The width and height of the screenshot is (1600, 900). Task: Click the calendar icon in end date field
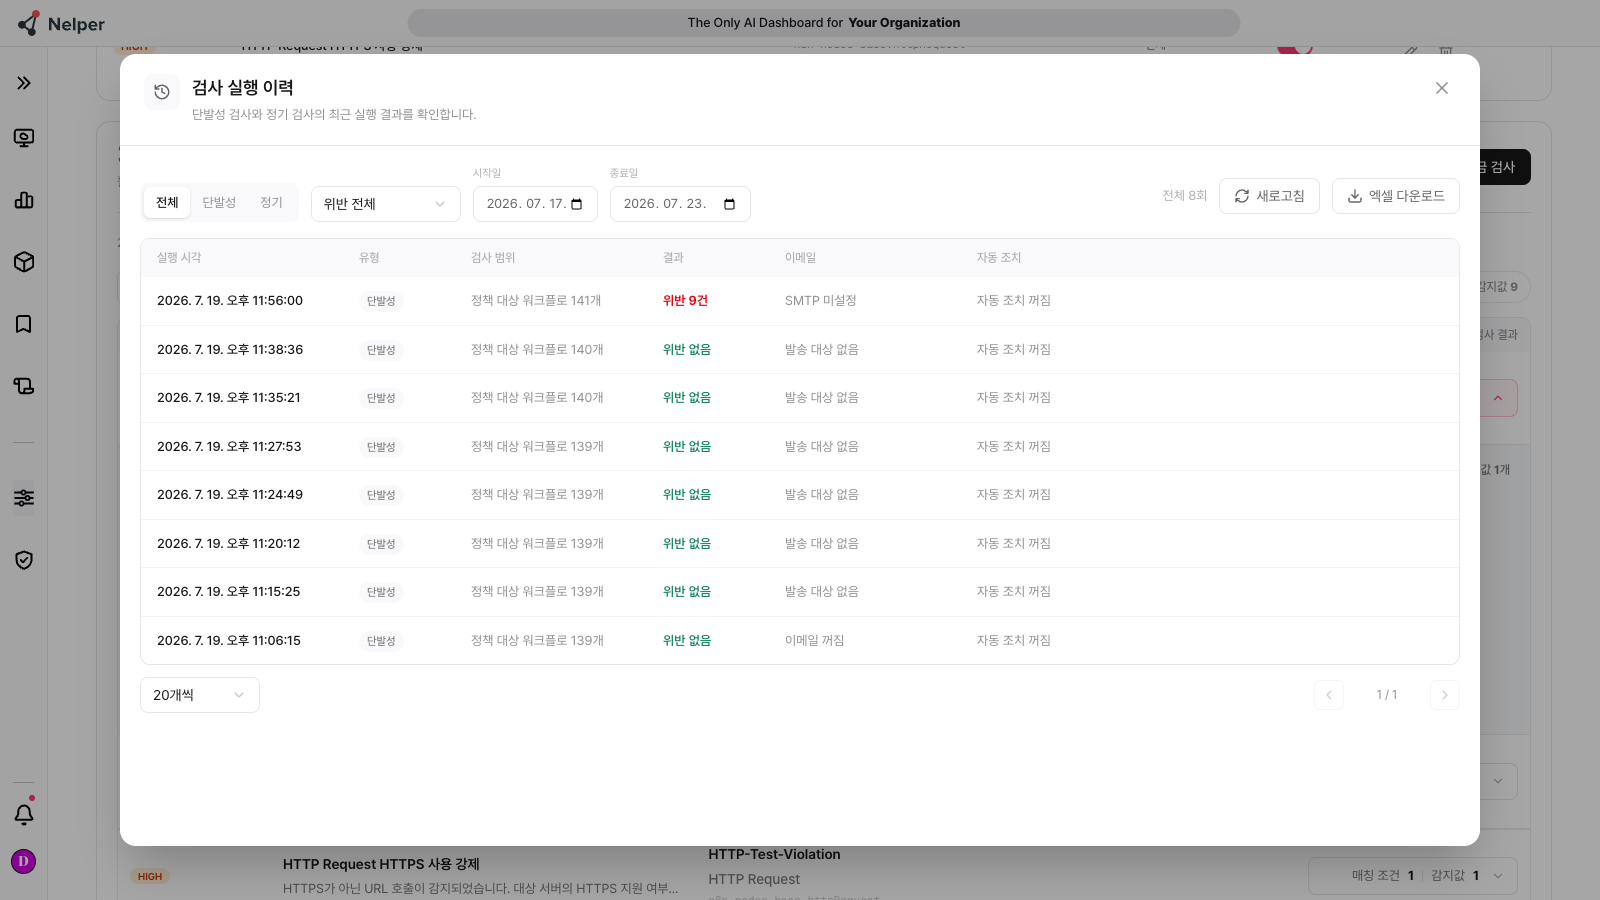[729, 204]
